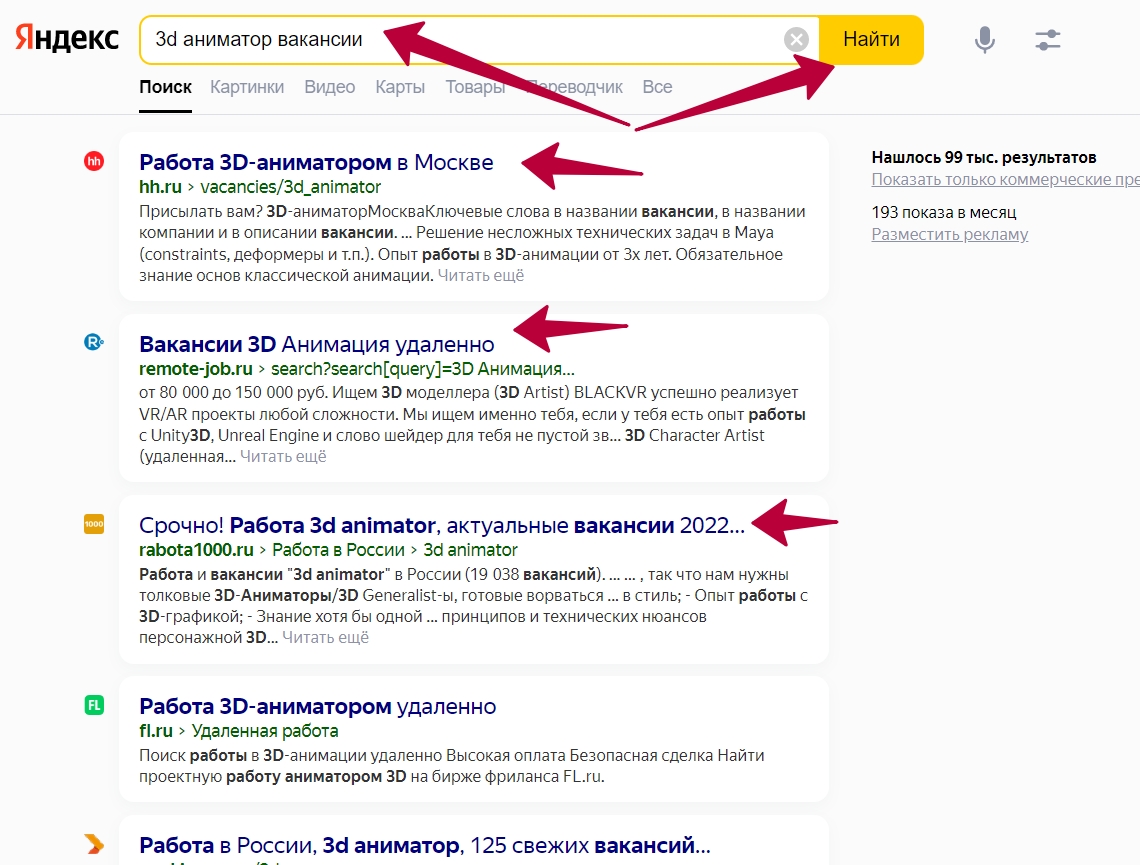Switch to Видео tab

click(x=329, y=87)
